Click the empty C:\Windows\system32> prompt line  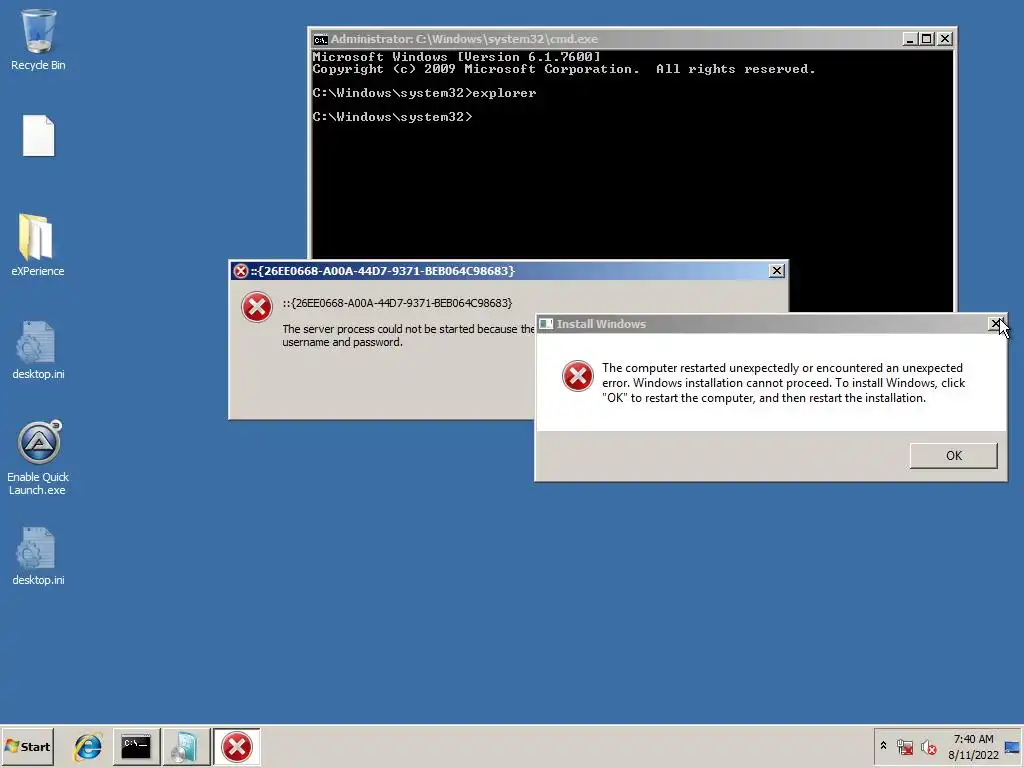pos(392,117)
